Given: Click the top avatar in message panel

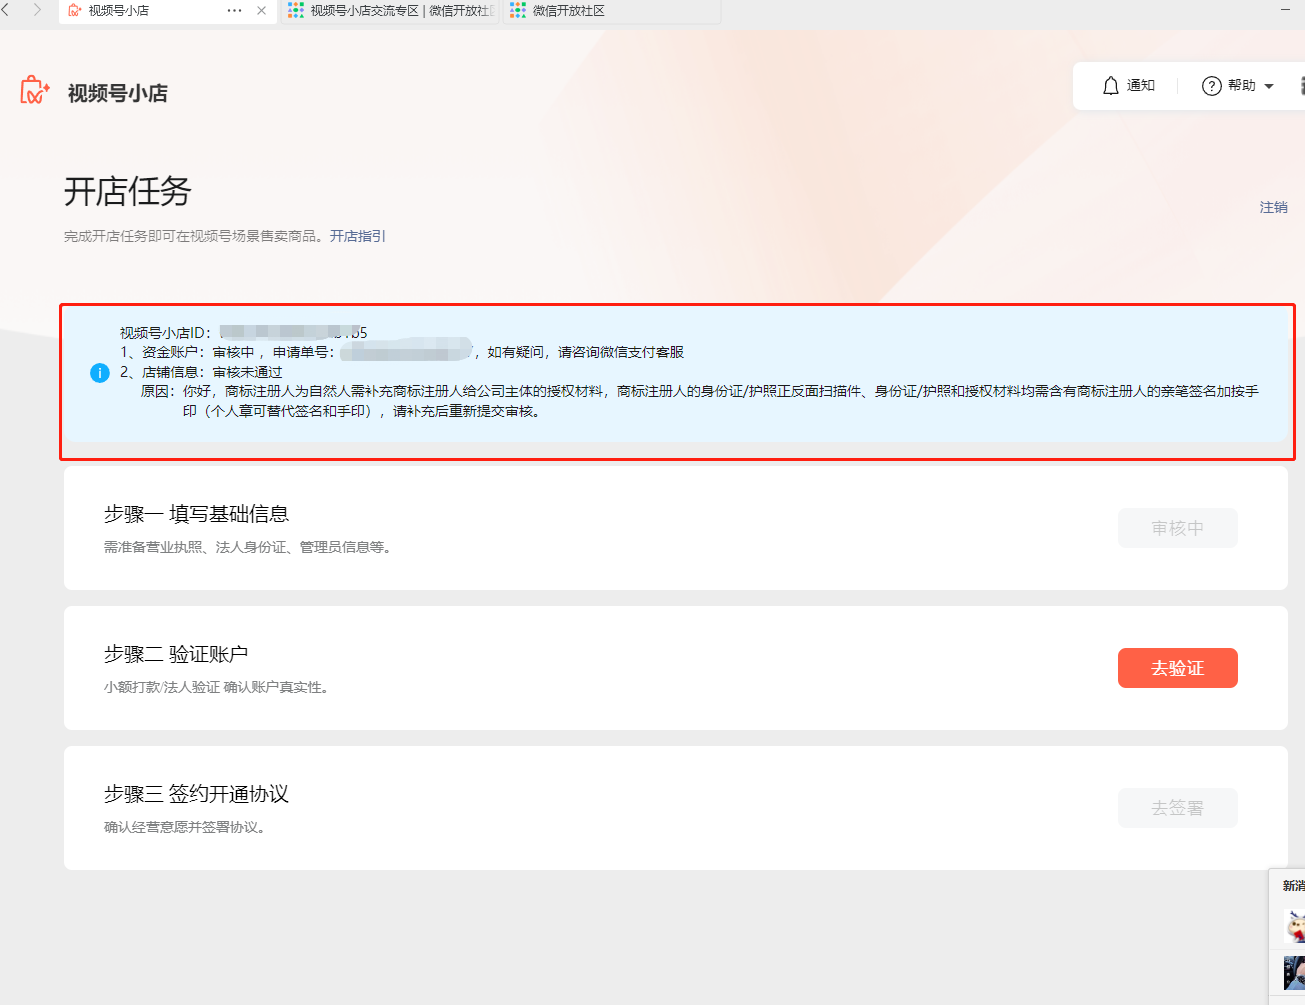Looking at the screenshot, I should [1295, 926].
